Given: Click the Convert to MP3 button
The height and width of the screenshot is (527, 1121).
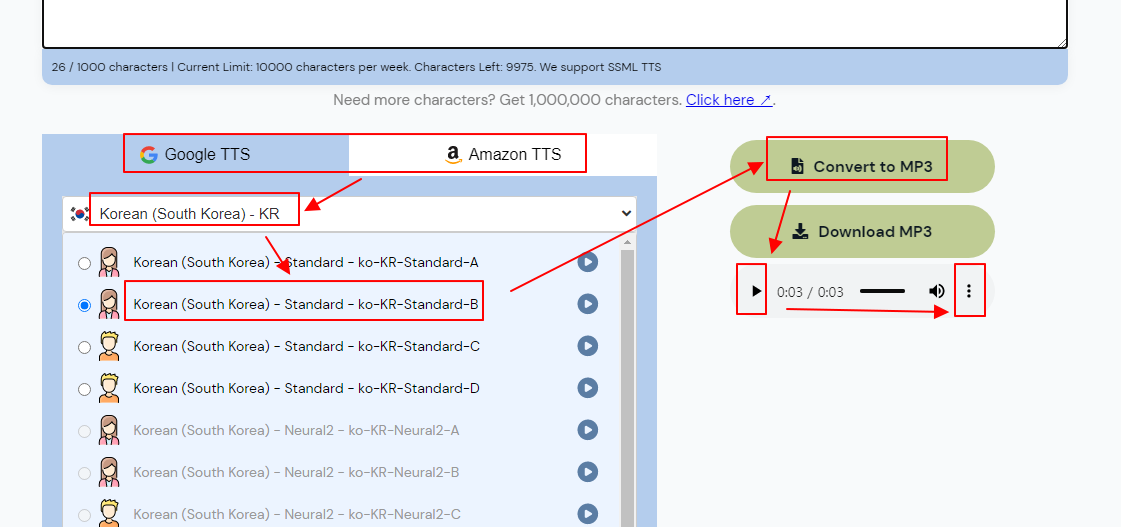Looking at the screenshot, I should [862, 167].
